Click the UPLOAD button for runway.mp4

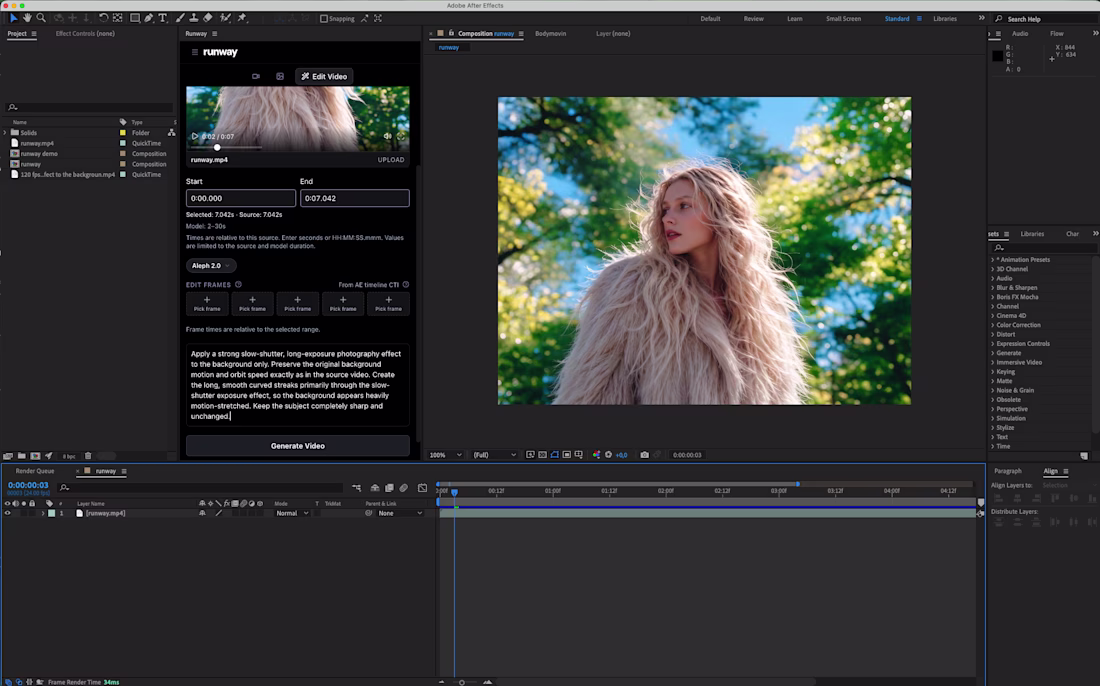tap(391, 160)
